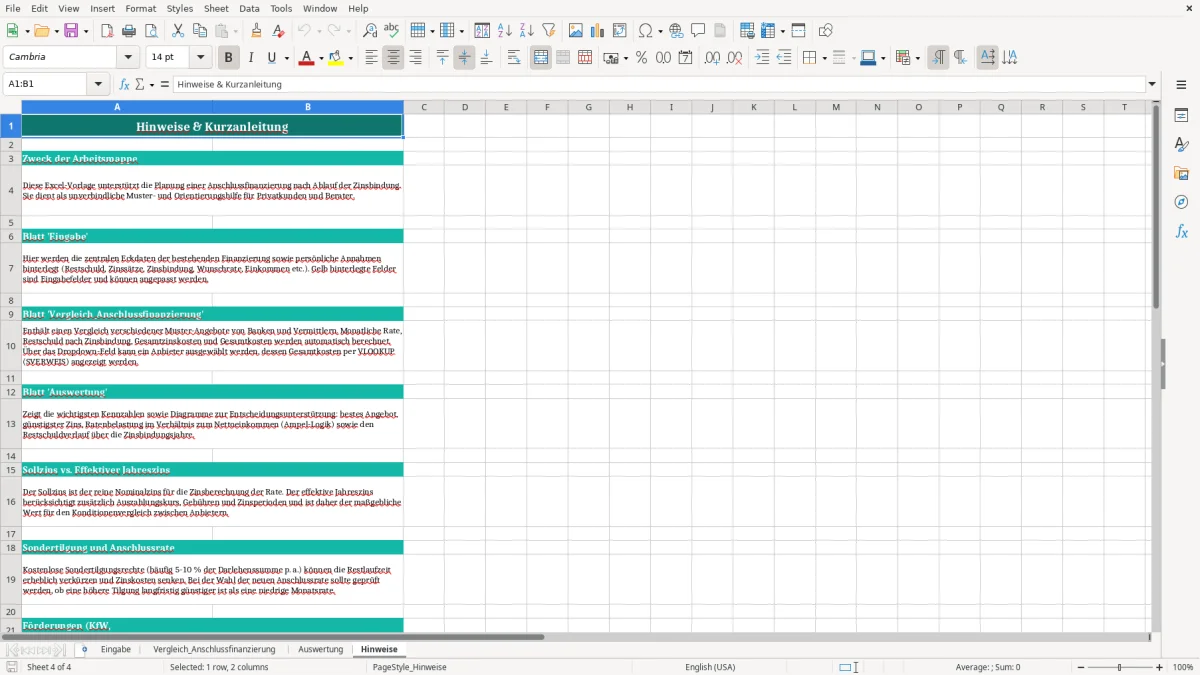
Task: Clear direct formatting
Action: point(279,31)
